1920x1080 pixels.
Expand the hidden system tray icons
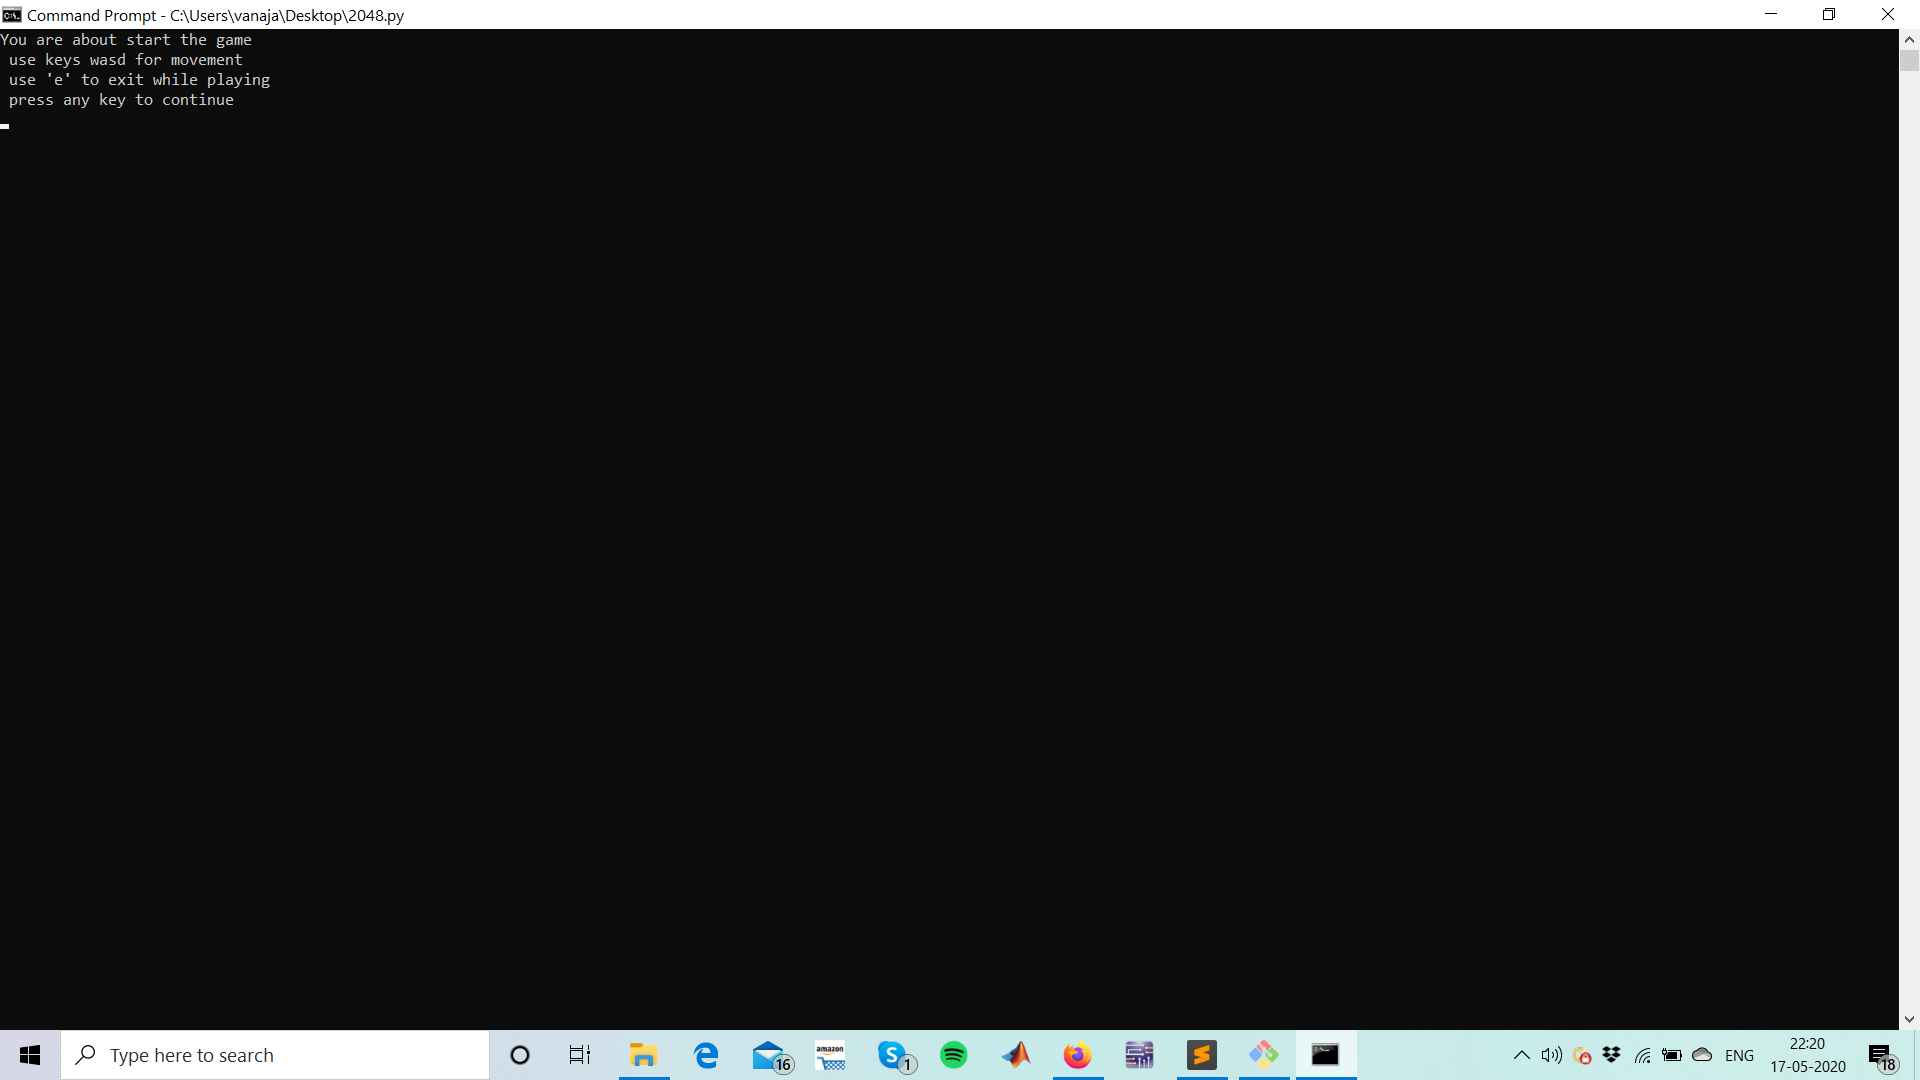pos(1521,1055)
